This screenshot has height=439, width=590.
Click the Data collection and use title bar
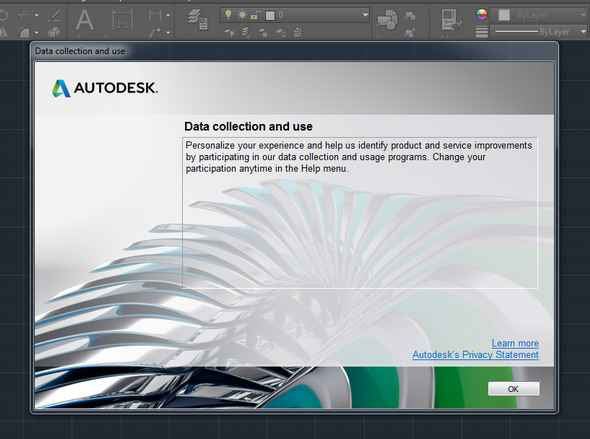click(294, 51)
